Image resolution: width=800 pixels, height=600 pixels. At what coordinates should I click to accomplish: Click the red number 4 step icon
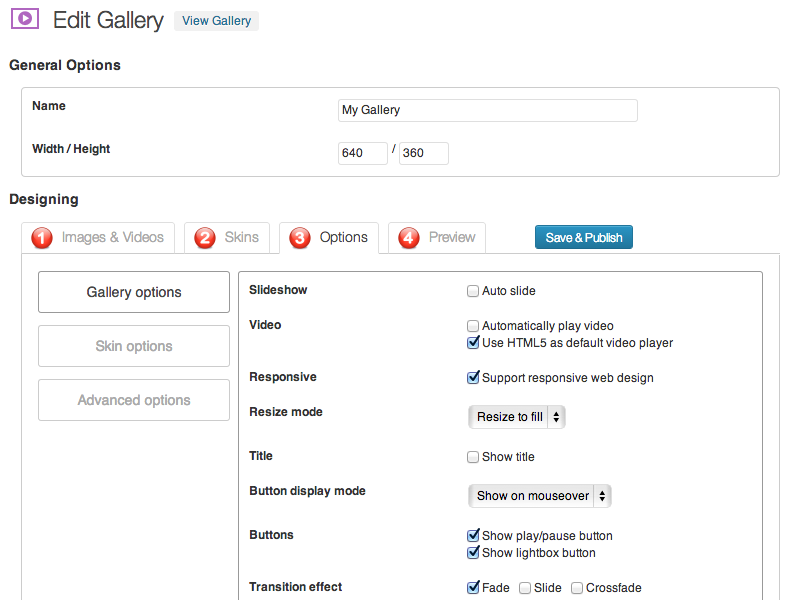(409, 238)
